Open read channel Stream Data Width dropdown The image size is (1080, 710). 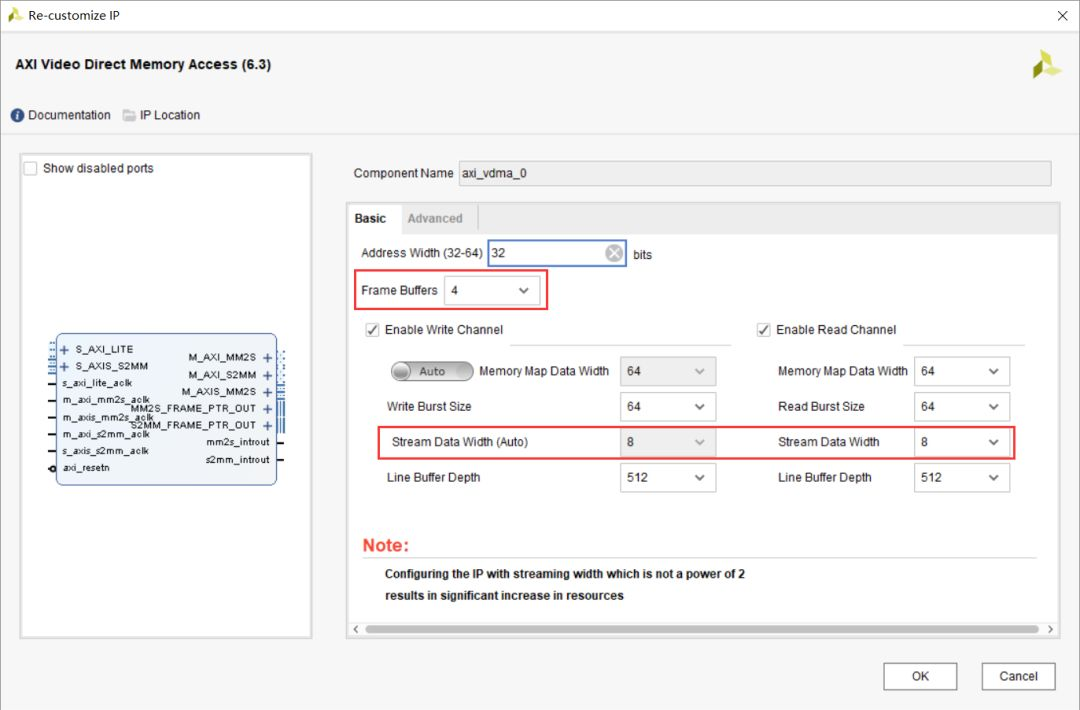[x=962, y=442]
